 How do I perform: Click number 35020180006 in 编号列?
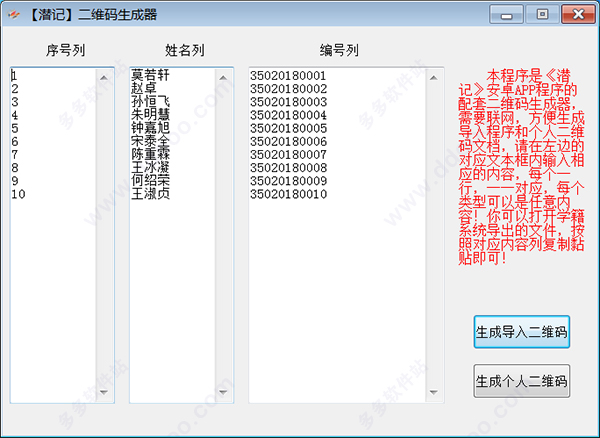tap(289, 142)
